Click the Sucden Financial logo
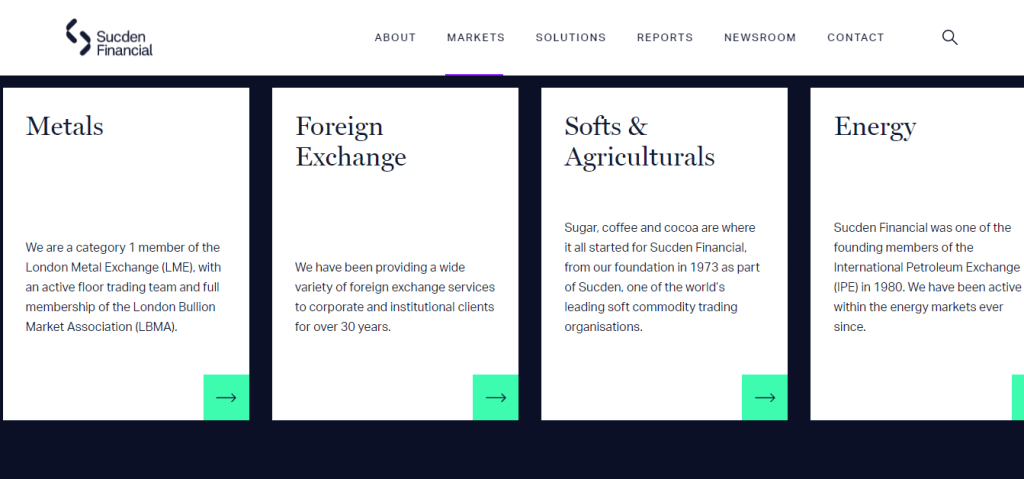 (x=109, y=37)
